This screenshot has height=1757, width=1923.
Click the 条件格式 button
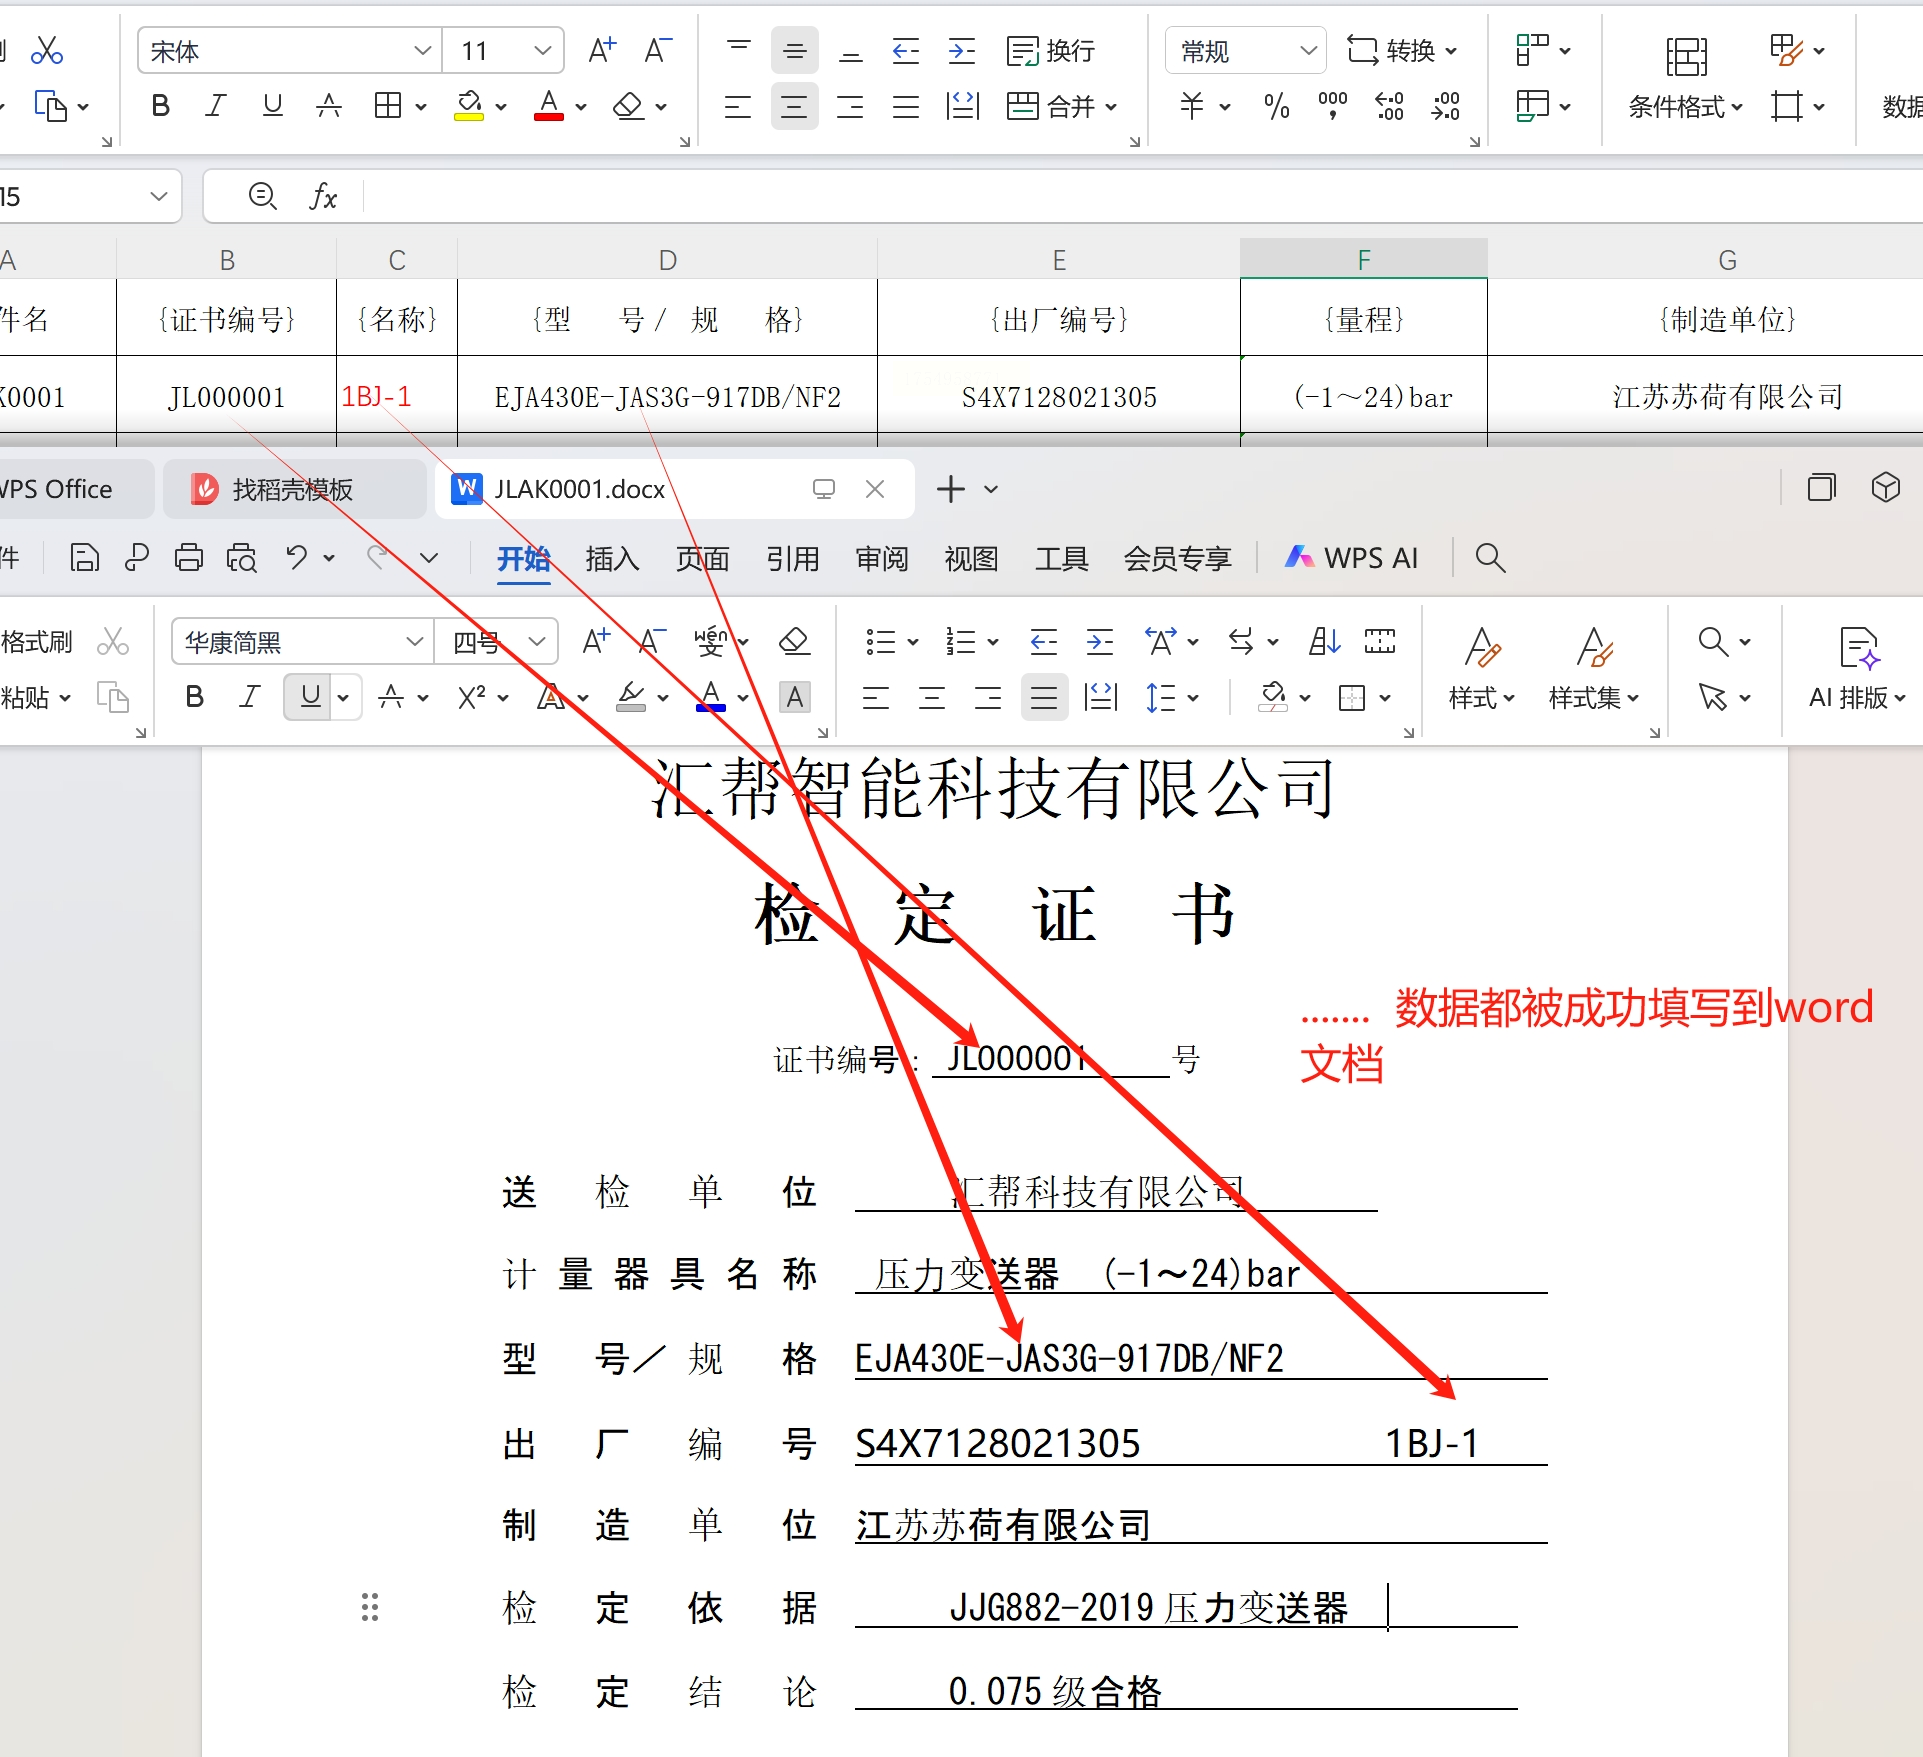[x=1685, y=76]
